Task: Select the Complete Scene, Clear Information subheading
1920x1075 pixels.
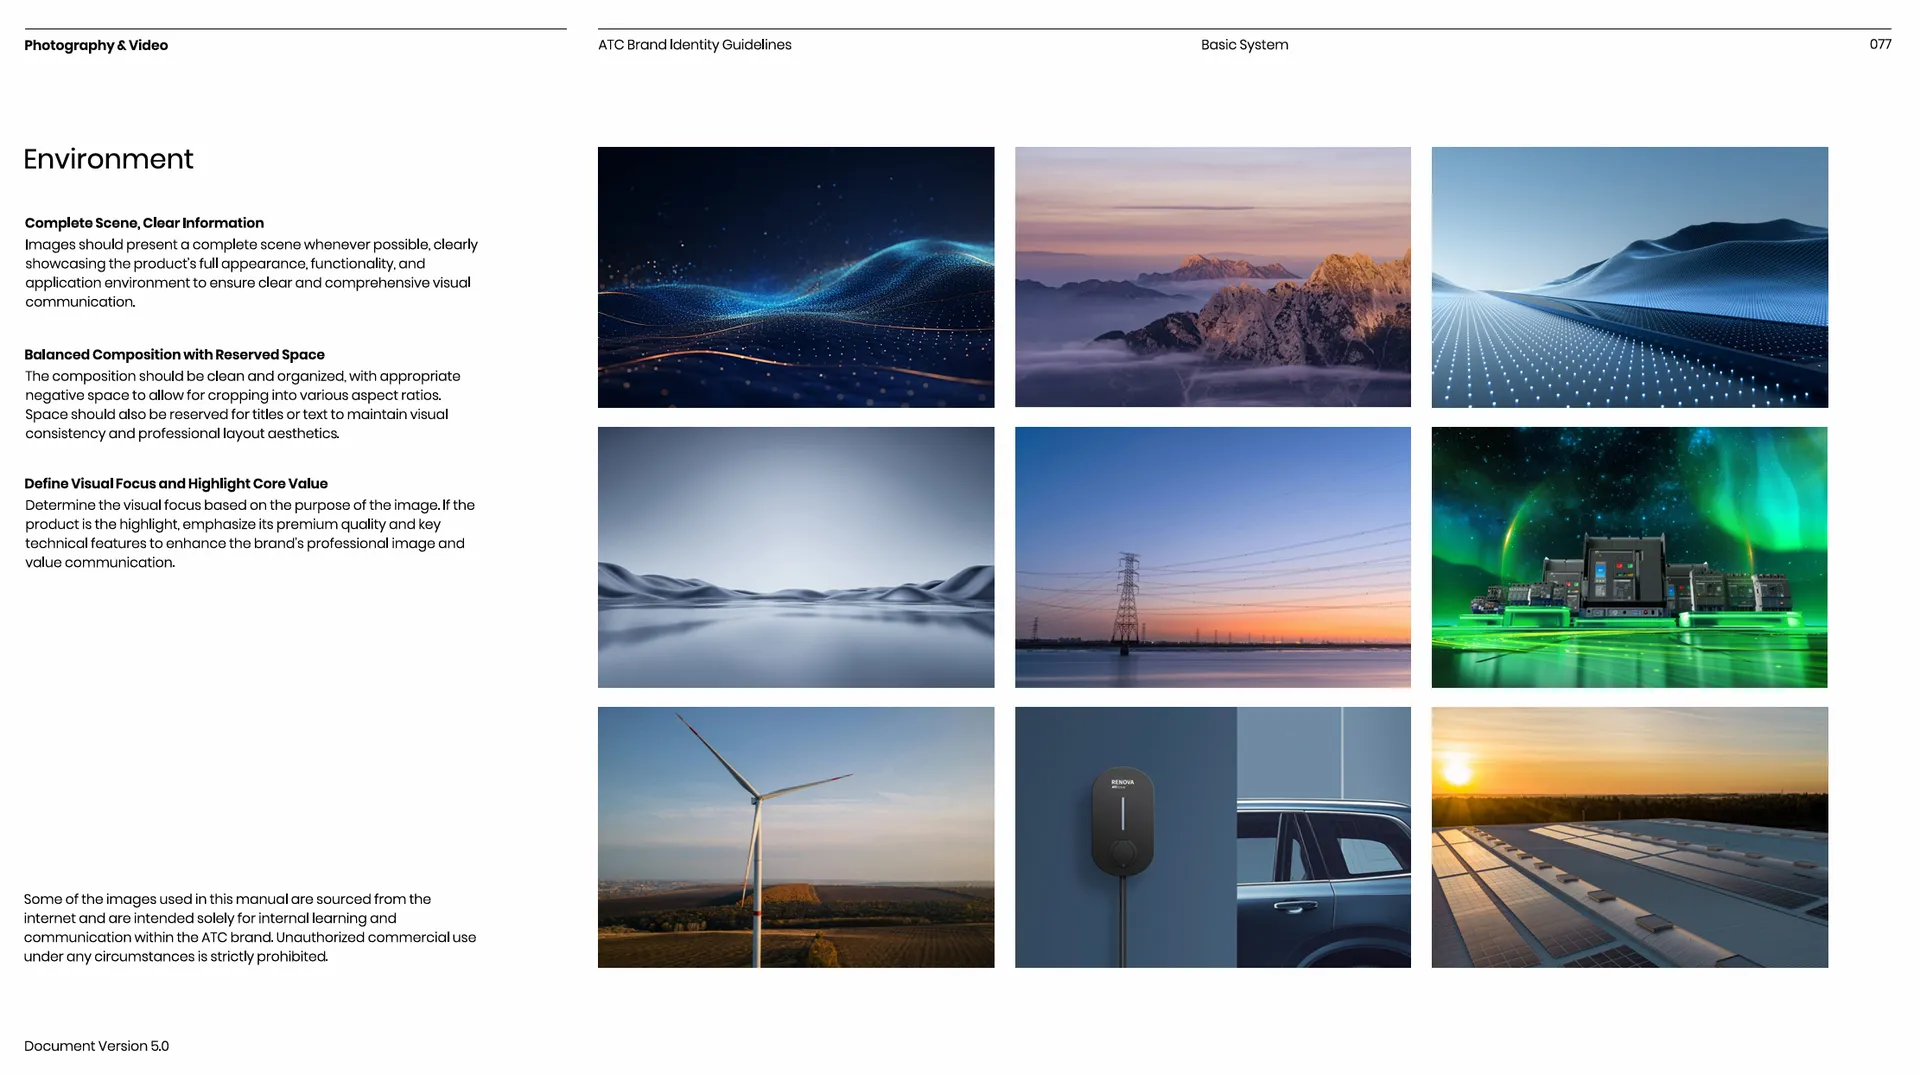Action: click(x=144, y=223)
